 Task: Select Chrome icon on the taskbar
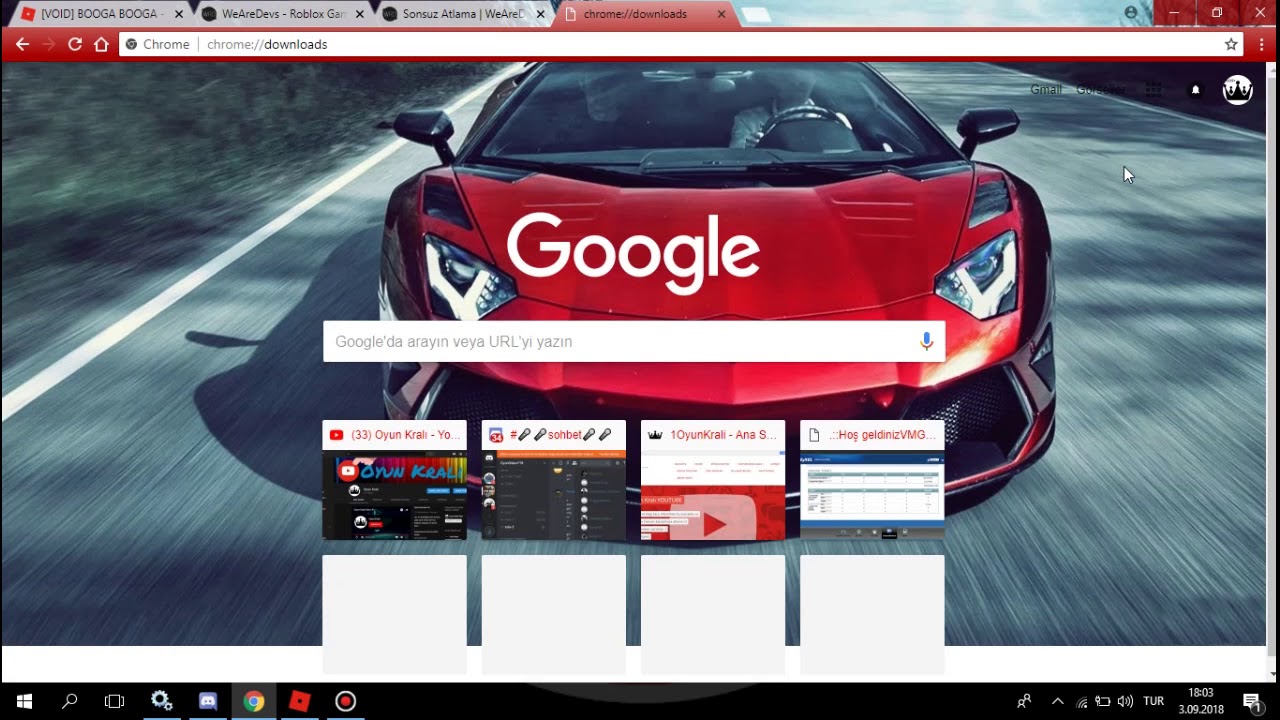coord(254,701)
